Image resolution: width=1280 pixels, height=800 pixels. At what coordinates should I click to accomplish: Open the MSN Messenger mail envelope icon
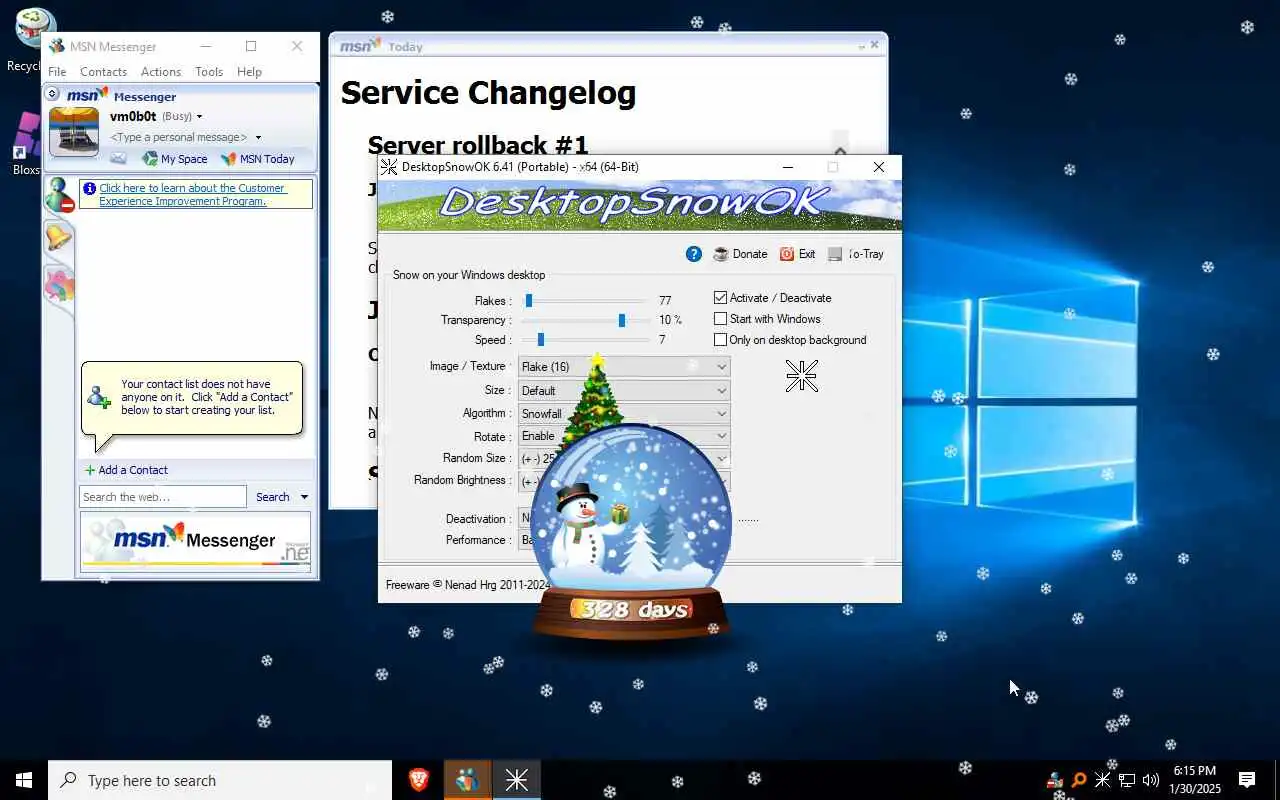click(x=118, y=158)
